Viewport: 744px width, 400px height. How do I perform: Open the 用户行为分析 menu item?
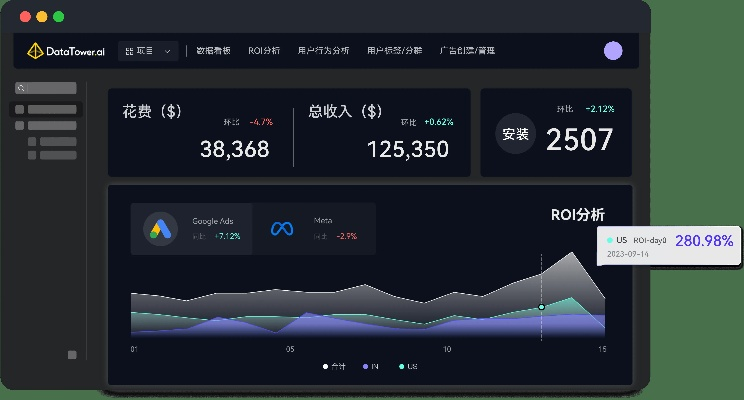(x=325, y=50)
